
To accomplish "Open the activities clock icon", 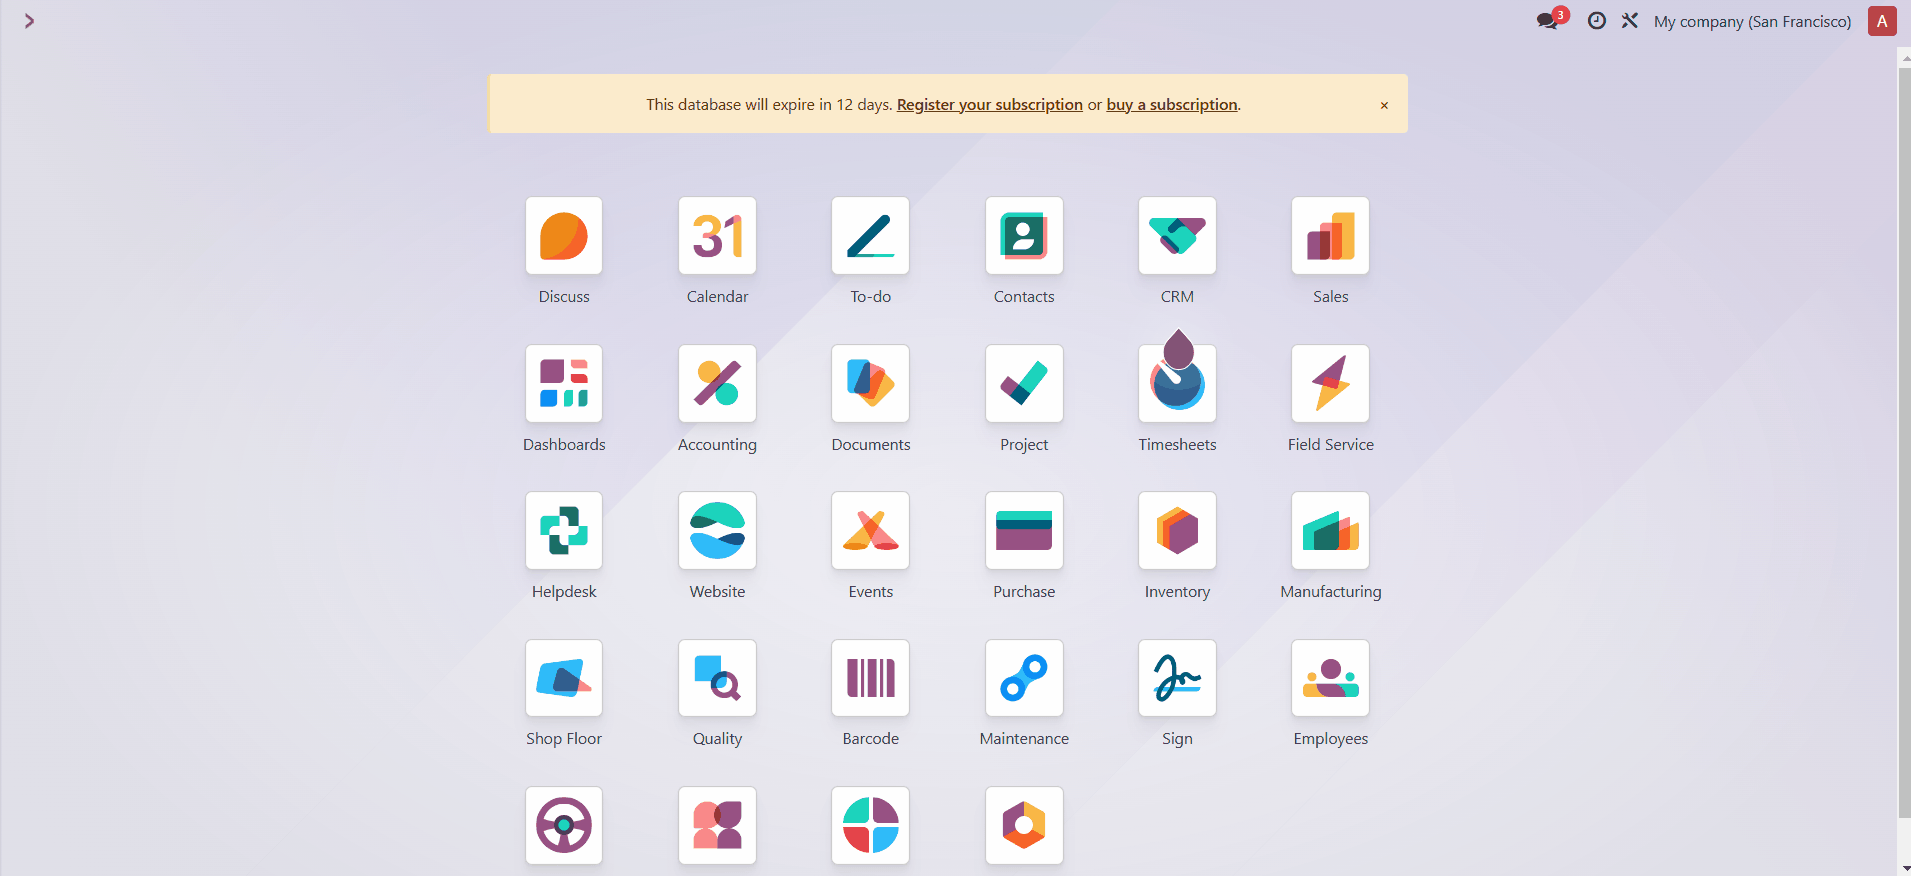I will coord(1597,21).
